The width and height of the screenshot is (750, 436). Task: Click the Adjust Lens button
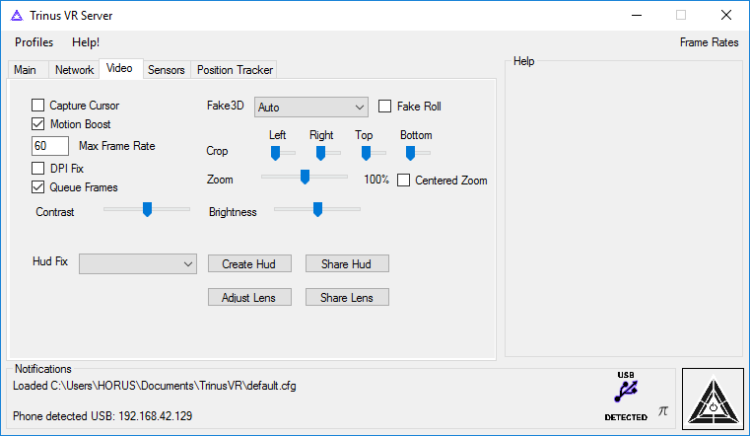point(249,297)
